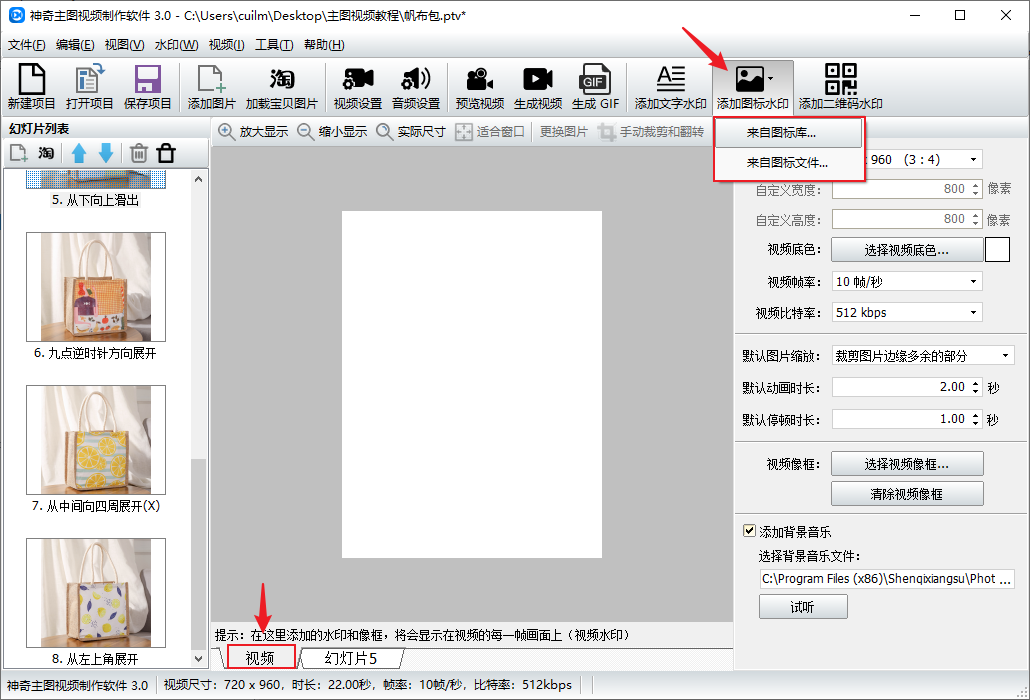Click the 选择视频像框... button
This screenshot has height=700, width=1030.
[907, 463]
